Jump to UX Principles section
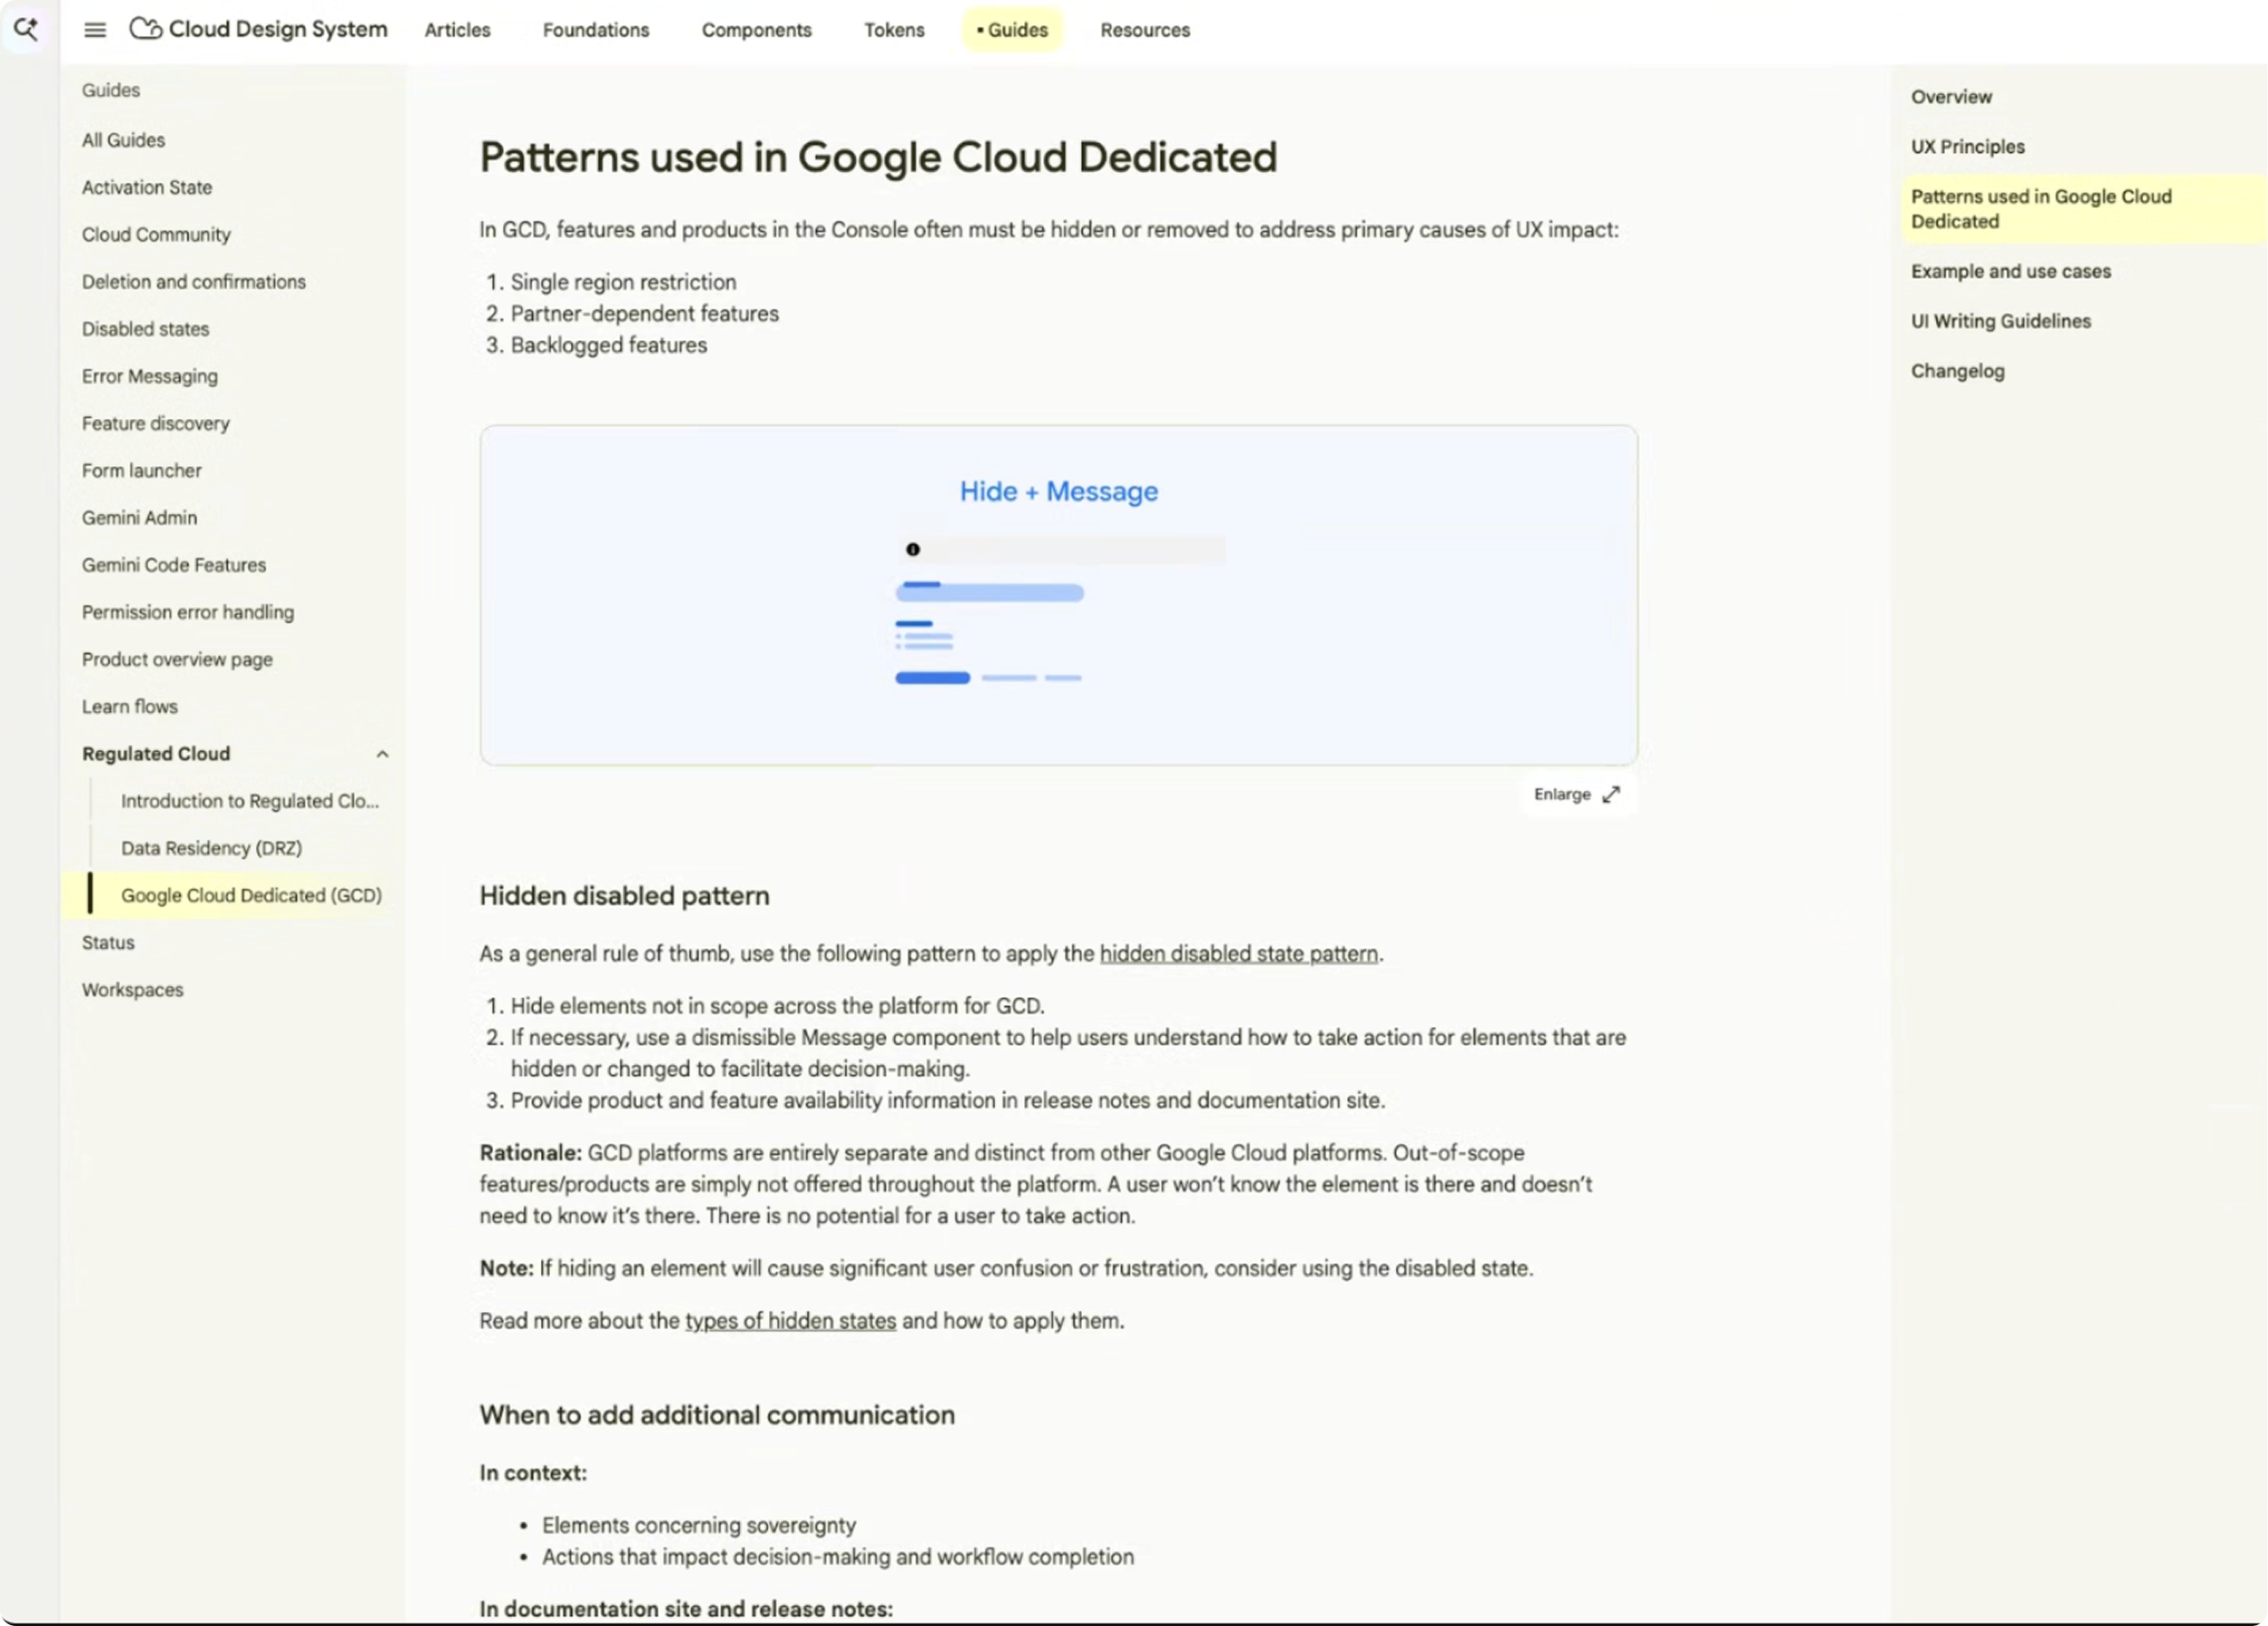 coord(1967,146)
